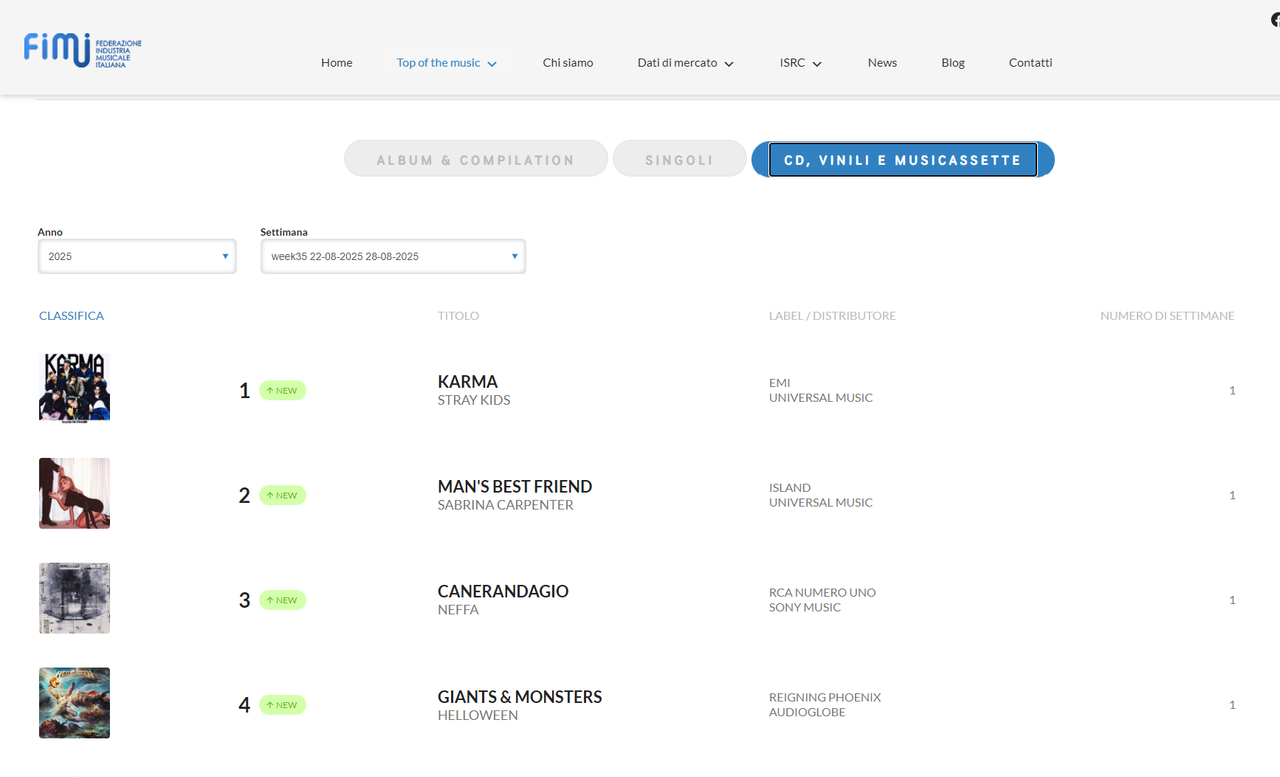The image size is (1280, 777).
Task: Click the KARMA title
Action: (468, 382)
